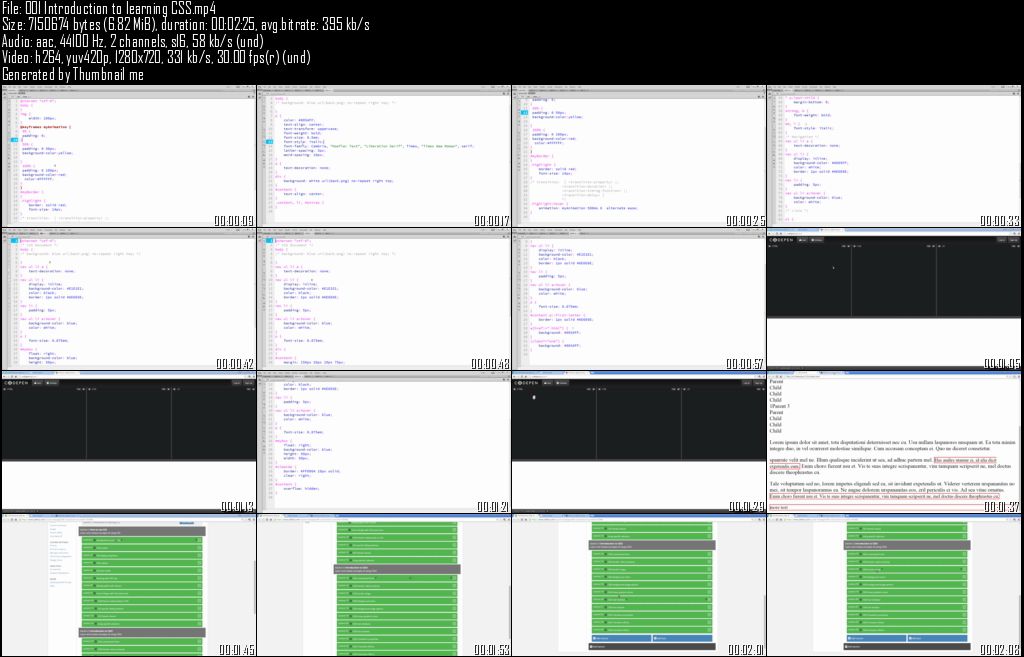Pick the code thumbnail stamped 00:00:57
Viewport: 1024px width, 657px height.
tap(639, 299)
